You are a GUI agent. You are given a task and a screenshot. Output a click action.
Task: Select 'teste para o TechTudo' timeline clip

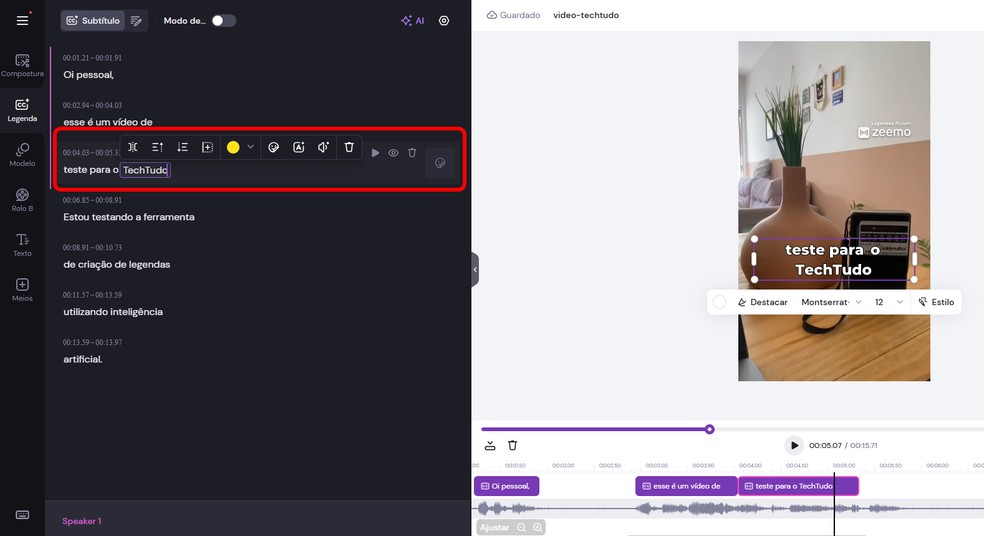point(798,486)
